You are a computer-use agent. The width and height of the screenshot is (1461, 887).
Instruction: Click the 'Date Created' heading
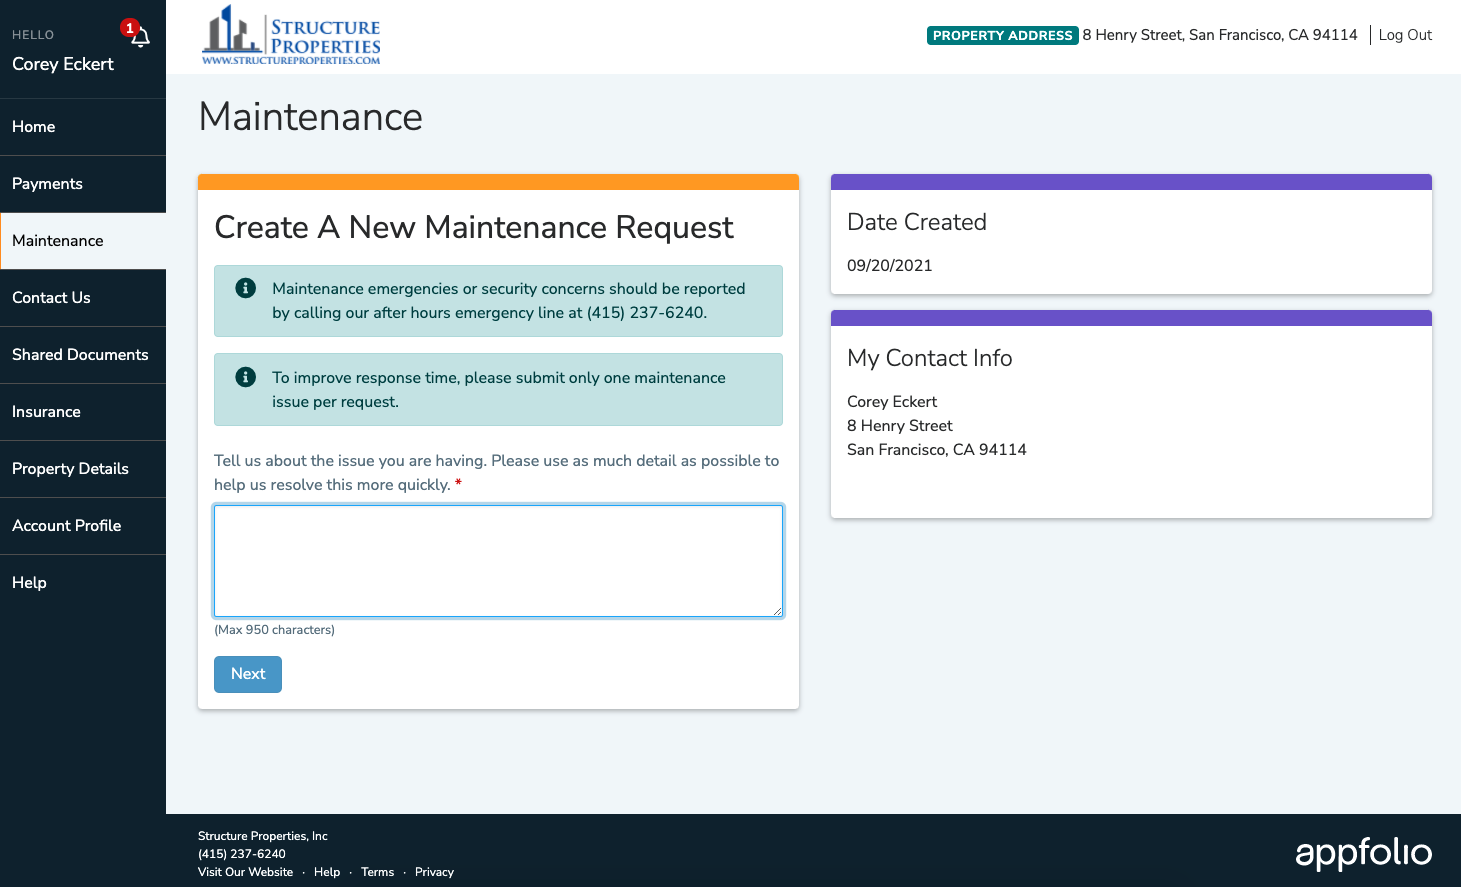point(917,222)
